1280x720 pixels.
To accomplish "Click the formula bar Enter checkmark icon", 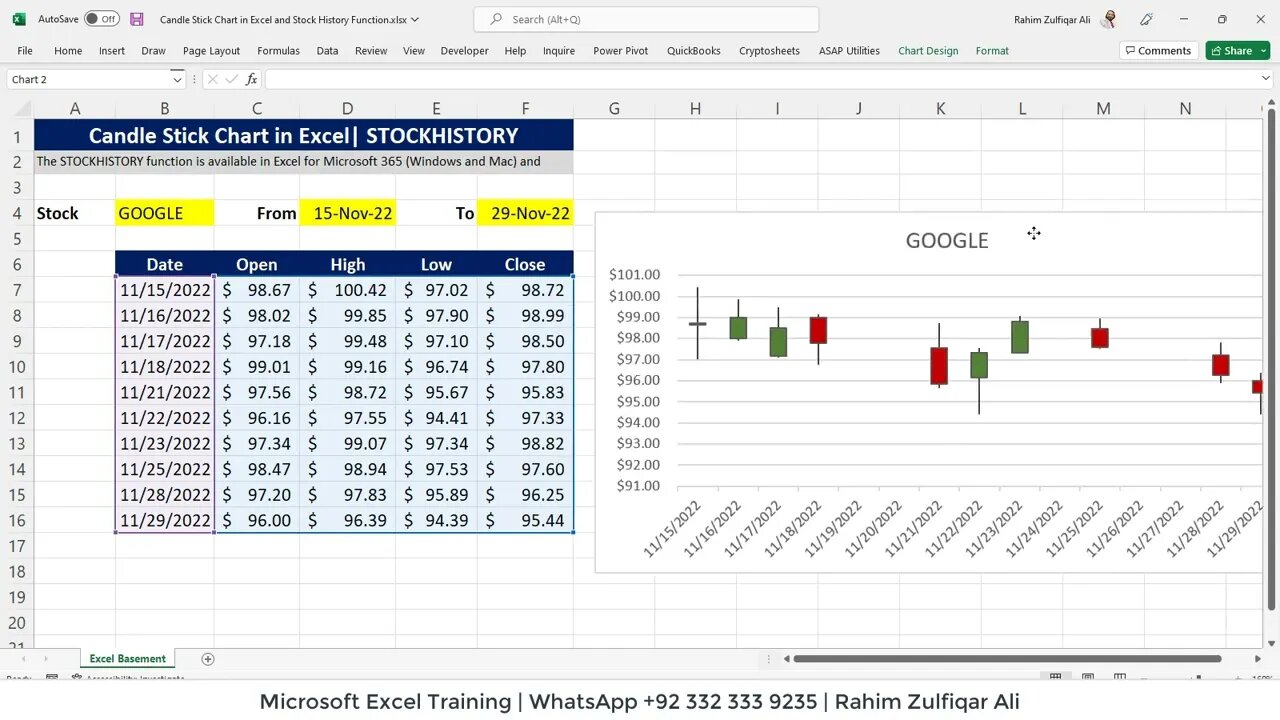I will [x=232, y=79].
